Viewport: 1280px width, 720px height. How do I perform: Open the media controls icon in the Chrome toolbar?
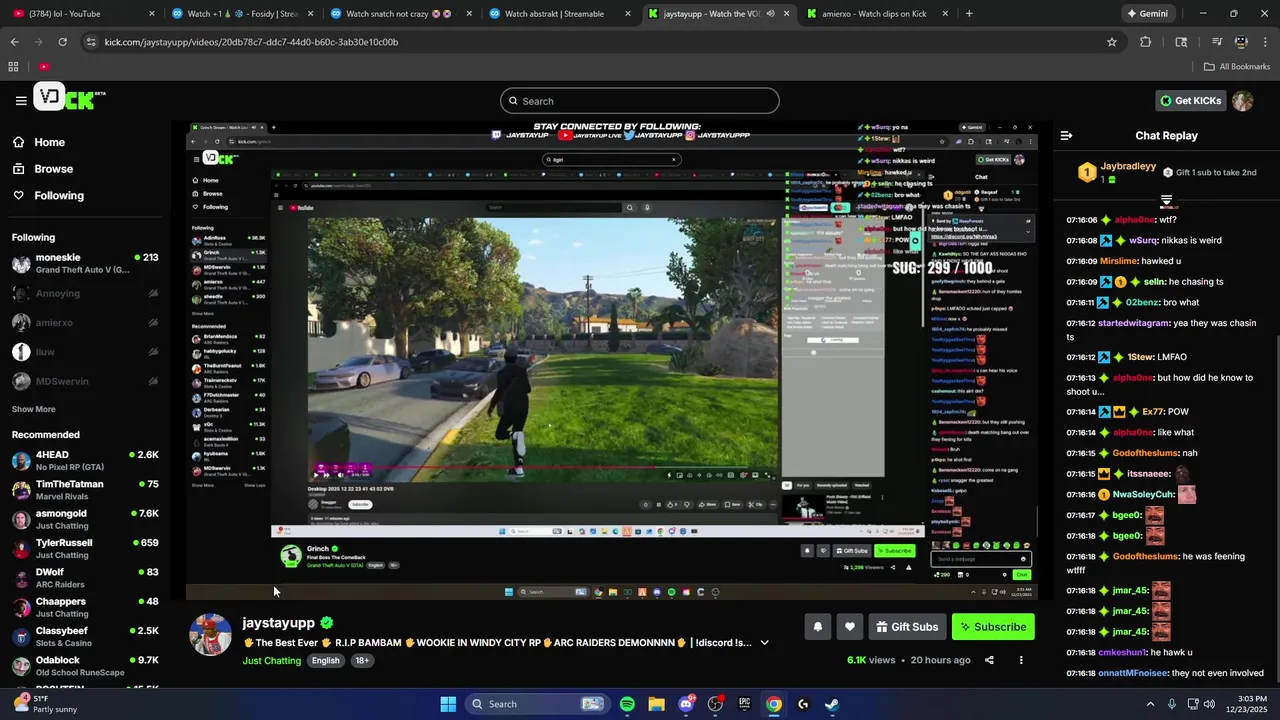1217,42
